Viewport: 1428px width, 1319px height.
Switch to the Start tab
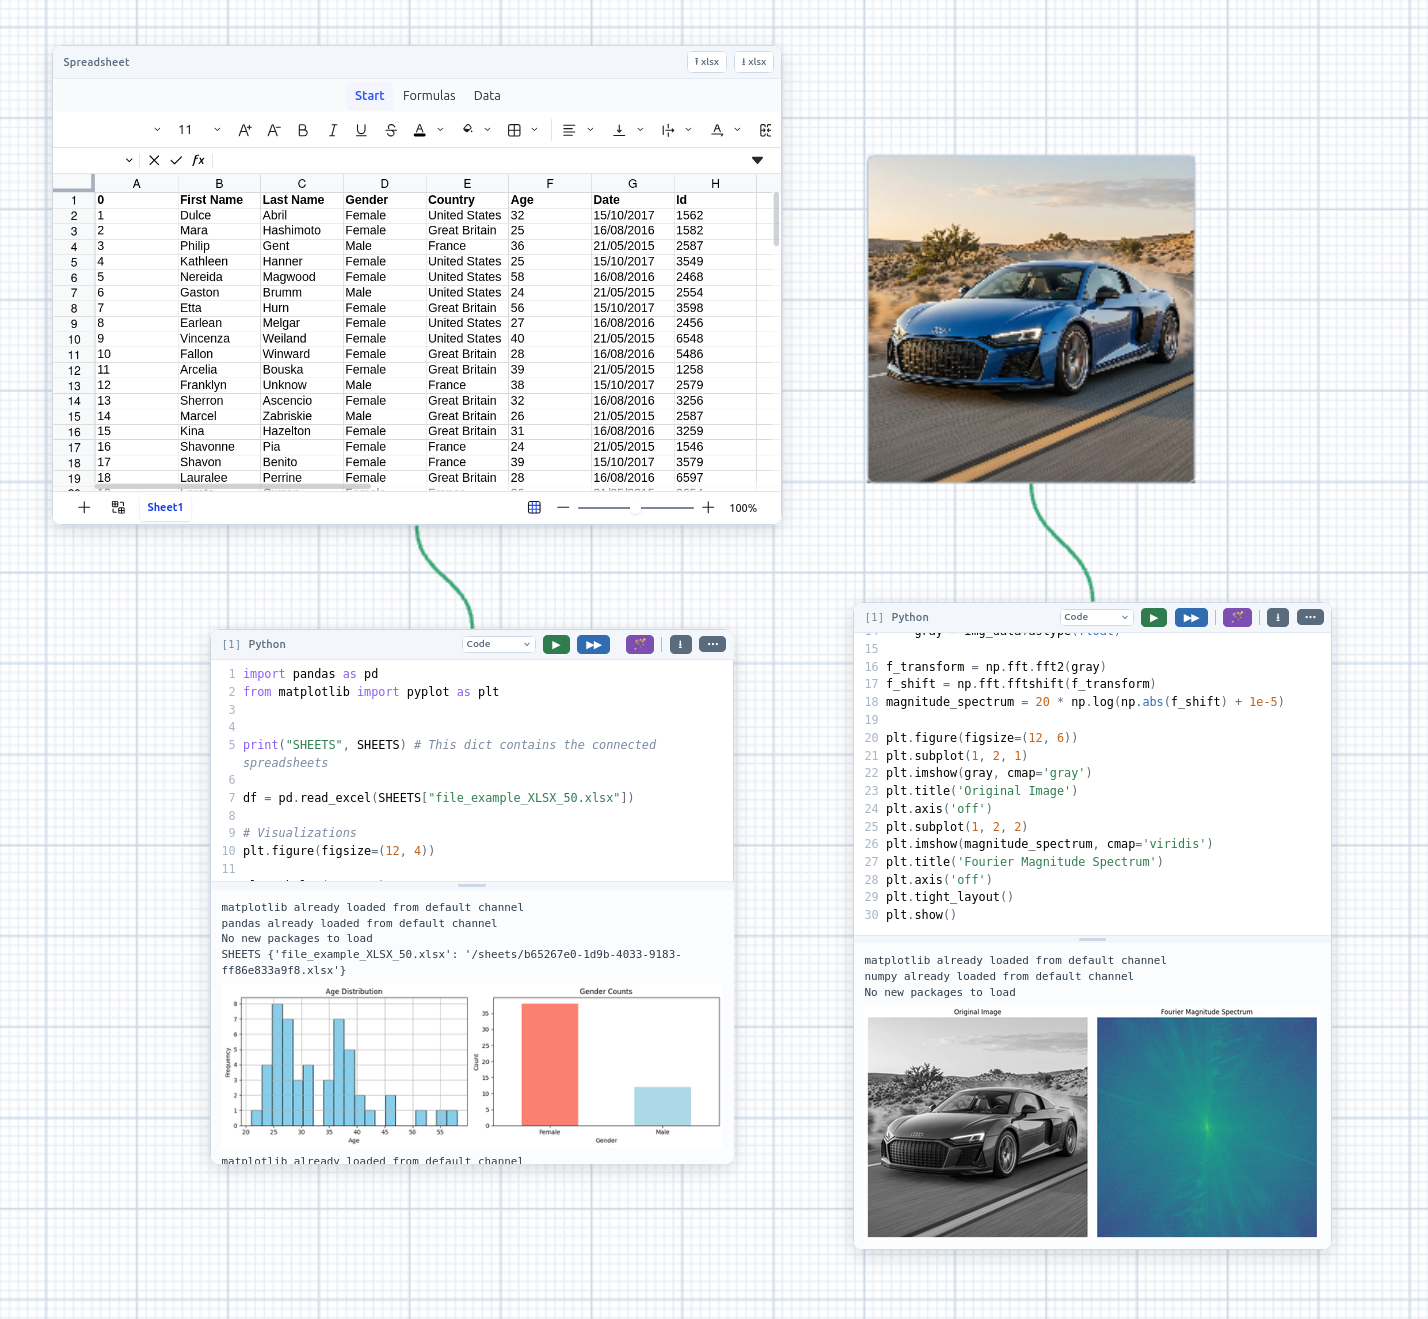pos(369,96)
